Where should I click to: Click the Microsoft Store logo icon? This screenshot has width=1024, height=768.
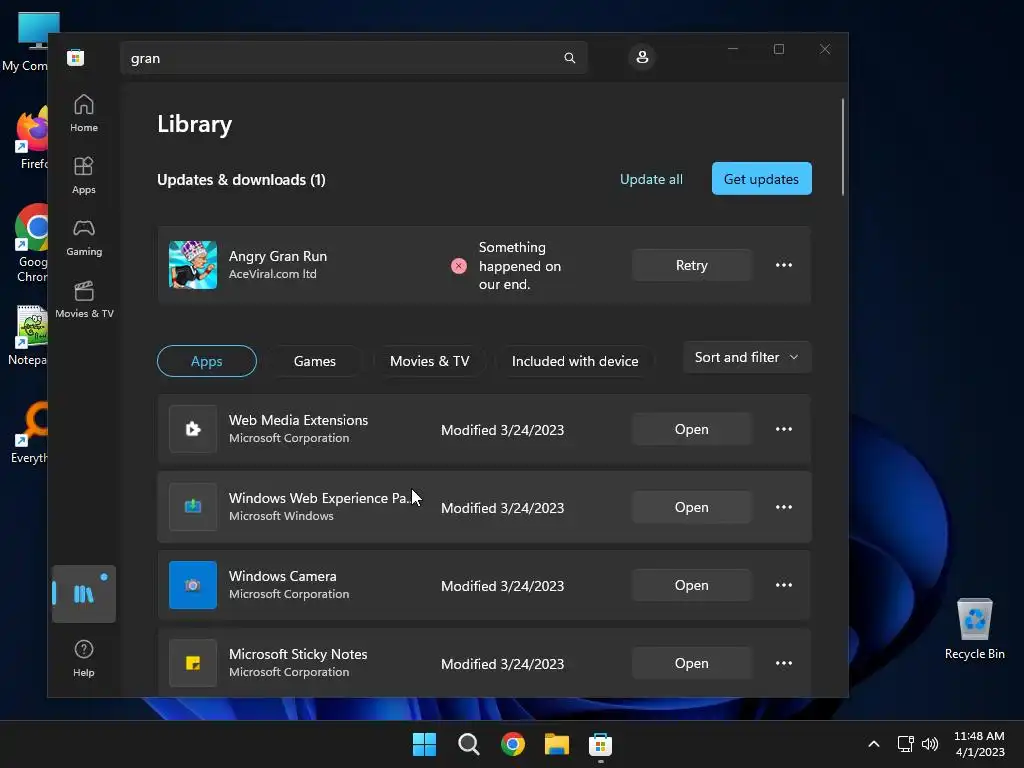76,57
